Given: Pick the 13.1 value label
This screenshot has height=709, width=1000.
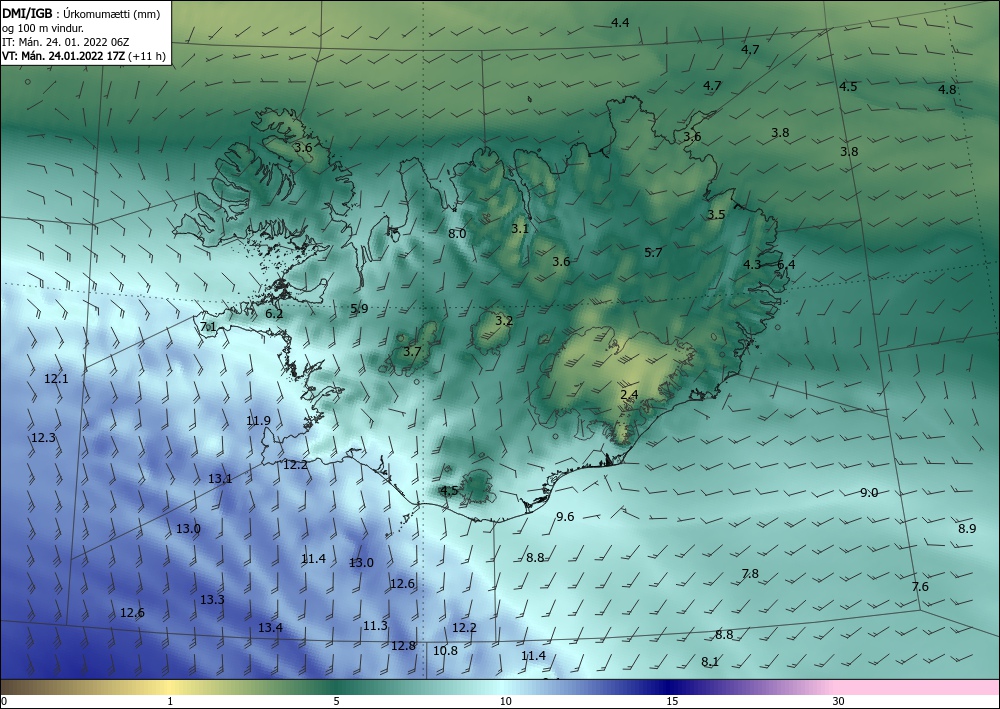Looking at the screenshot, I should (x=220, y=479).
